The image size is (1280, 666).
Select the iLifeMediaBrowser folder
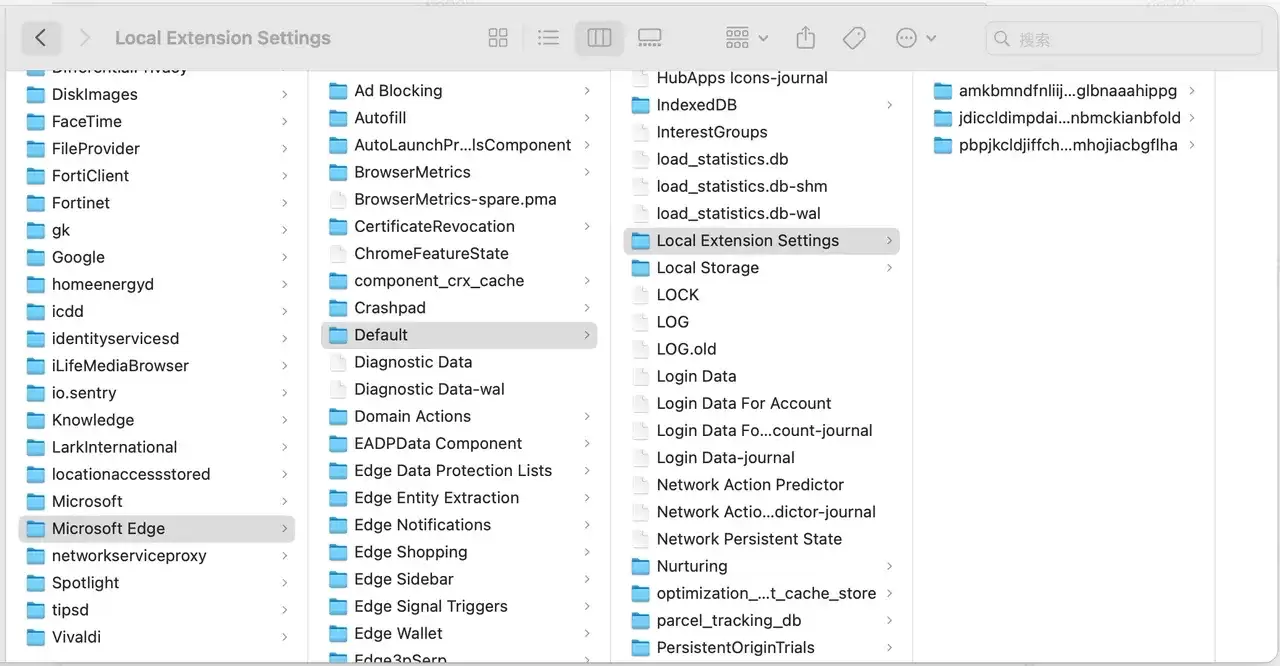tap(157, 366)
